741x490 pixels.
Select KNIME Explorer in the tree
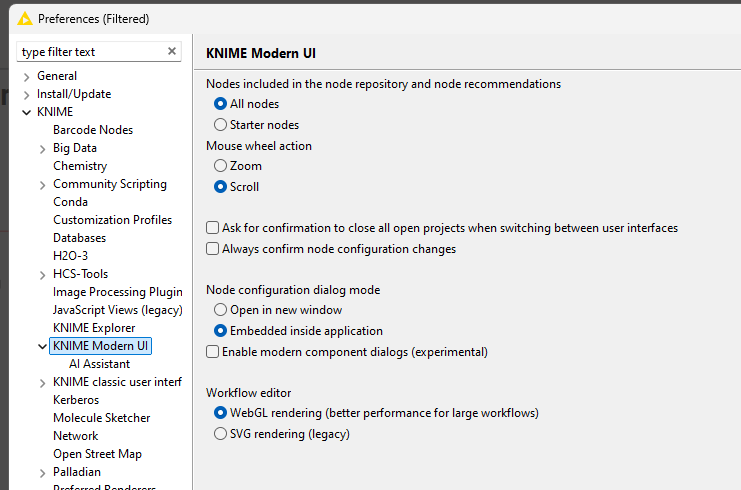pyautogui.click(x=94, y=328)
